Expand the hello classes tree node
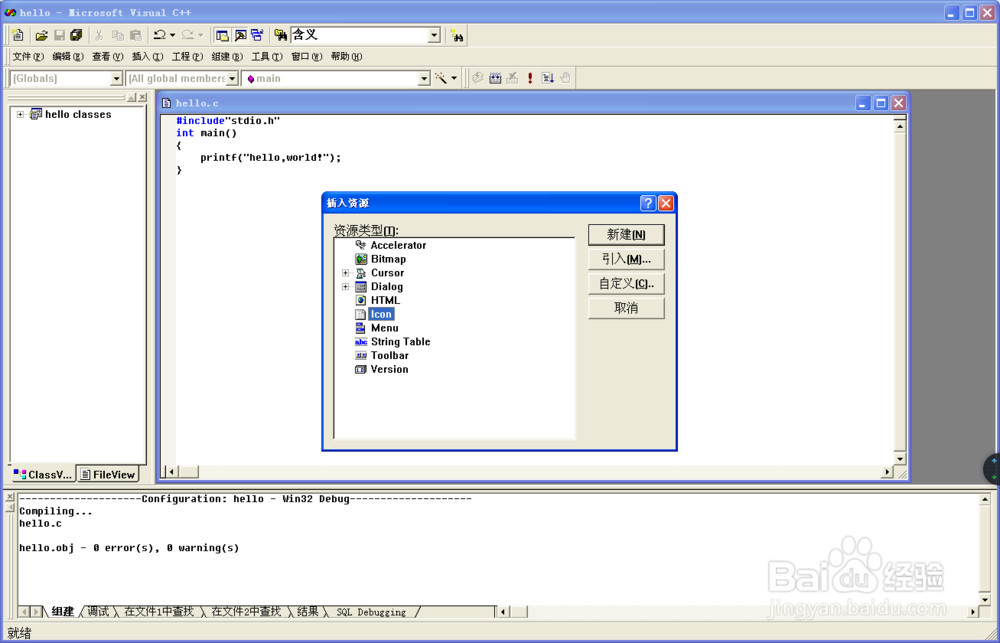 20,115
